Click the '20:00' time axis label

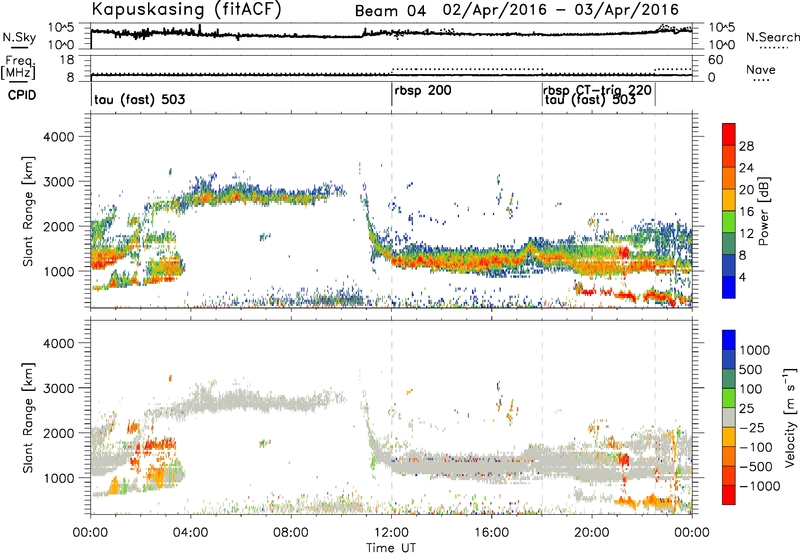[x=592, y=533]
